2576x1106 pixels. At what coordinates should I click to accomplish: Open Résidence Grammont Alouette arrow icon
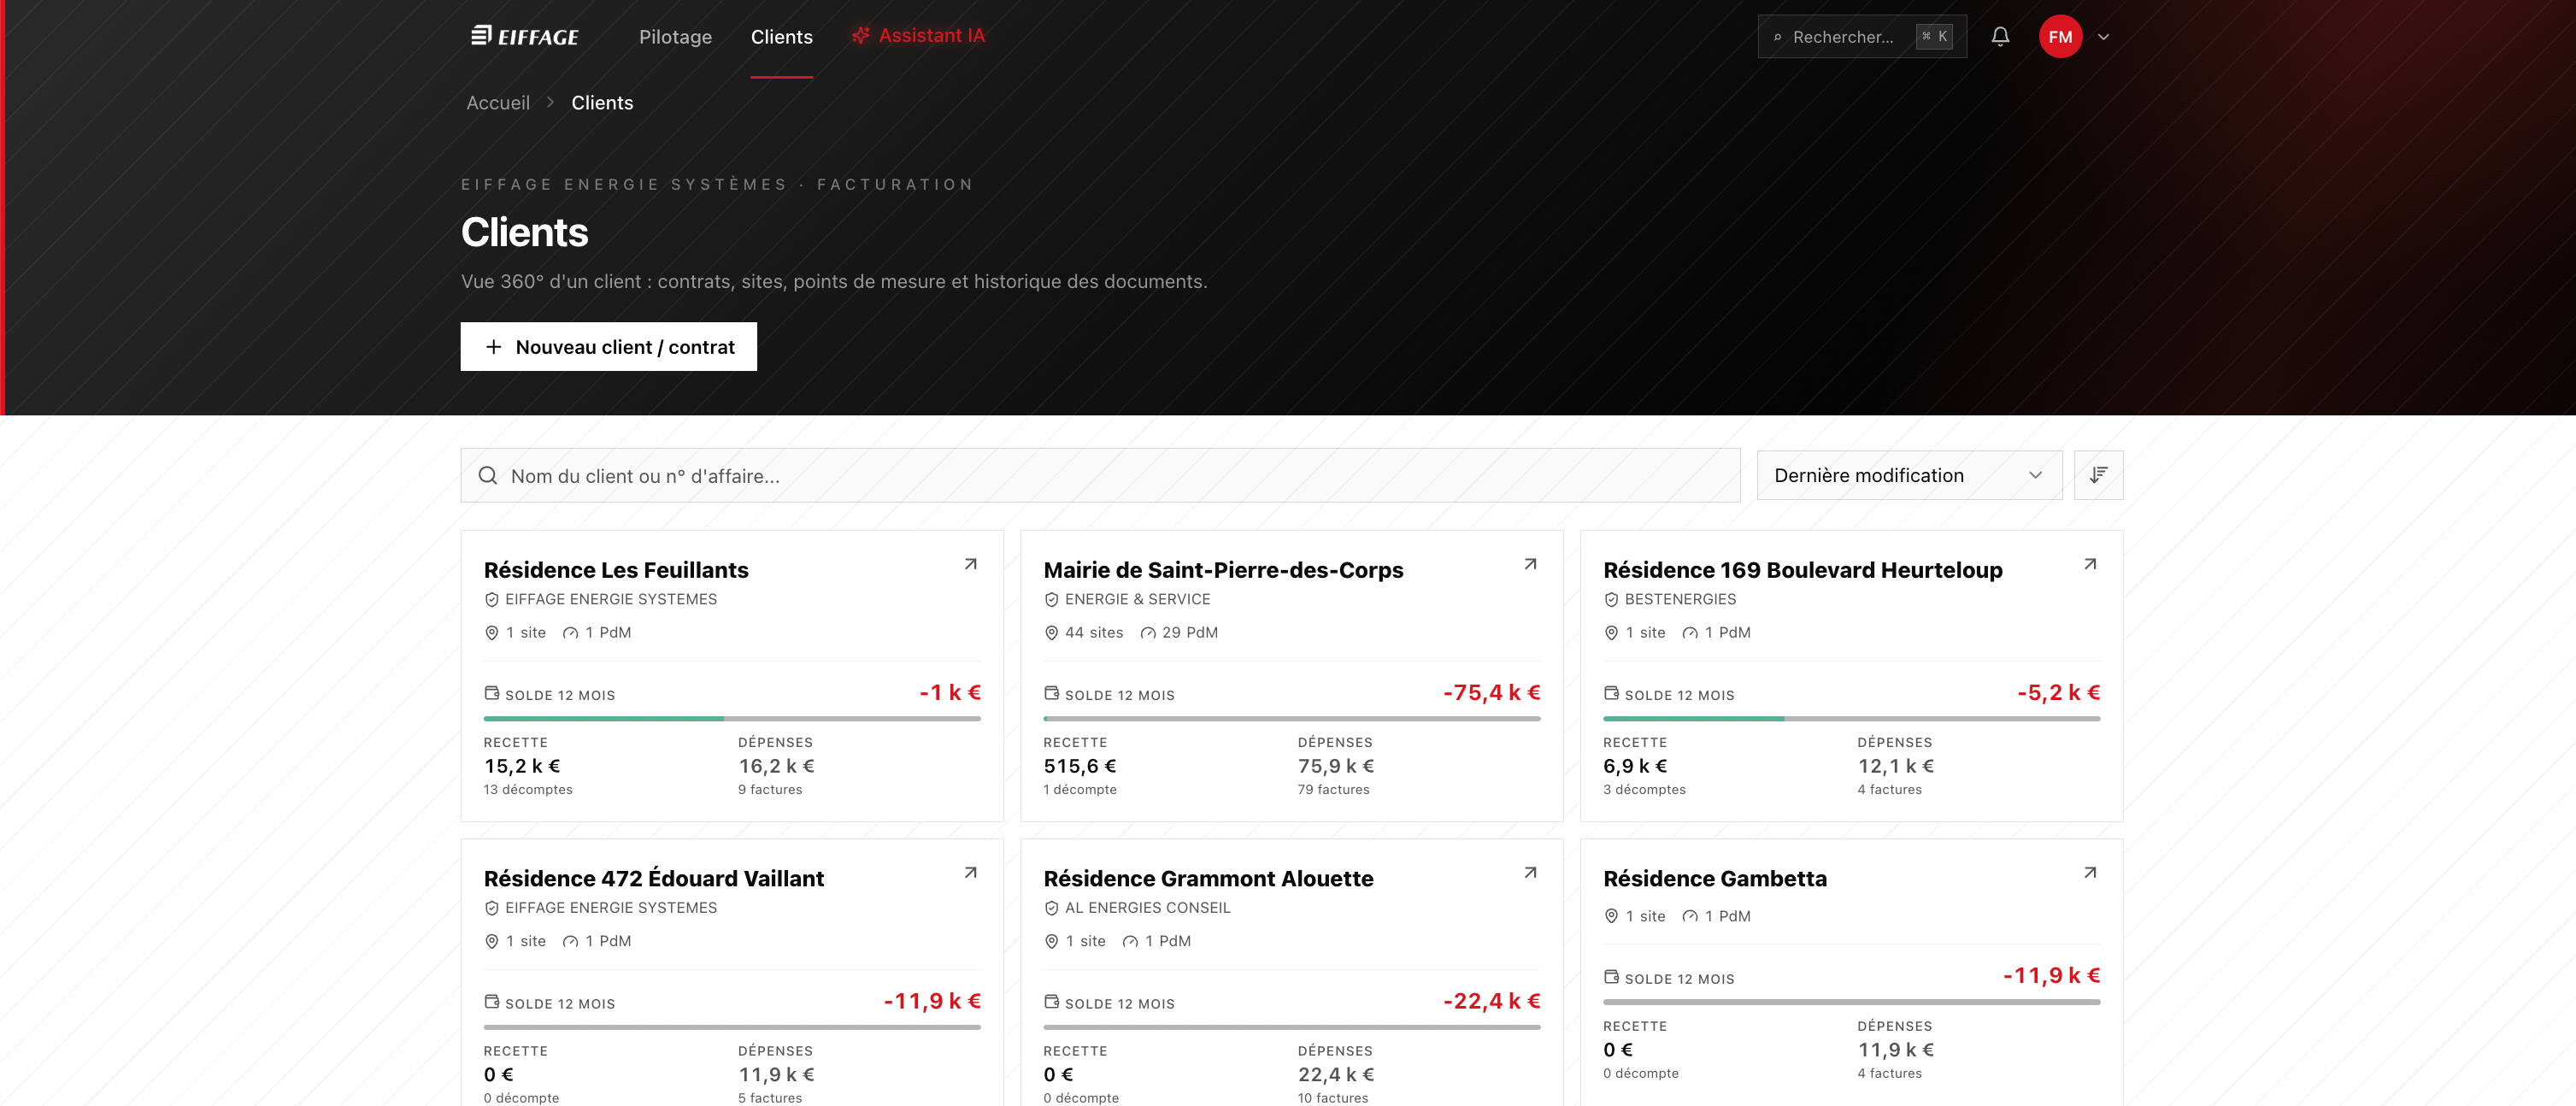coord(1530,873)
